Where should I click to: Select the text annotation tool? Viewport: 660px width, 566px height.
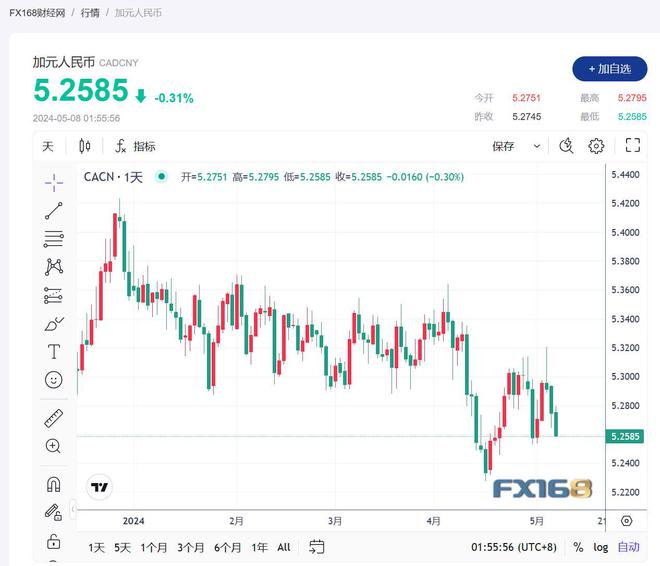click(54, 351)
